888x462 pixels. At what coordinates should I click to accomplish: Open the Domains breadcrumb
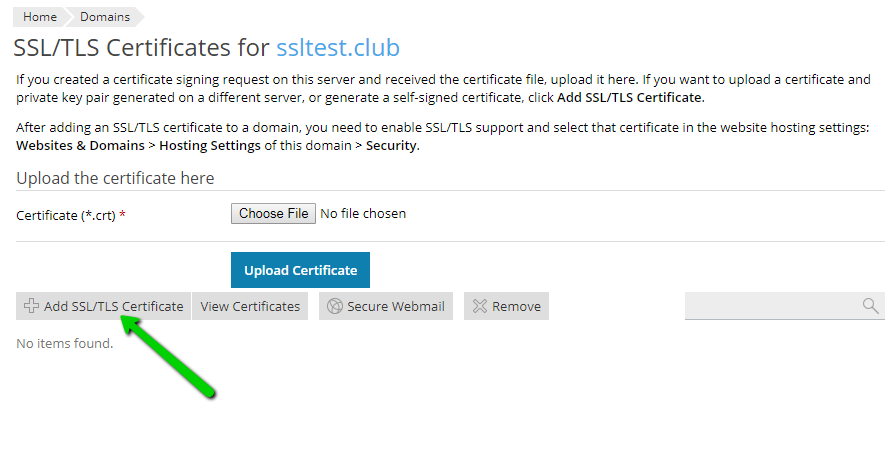(104, 17)
